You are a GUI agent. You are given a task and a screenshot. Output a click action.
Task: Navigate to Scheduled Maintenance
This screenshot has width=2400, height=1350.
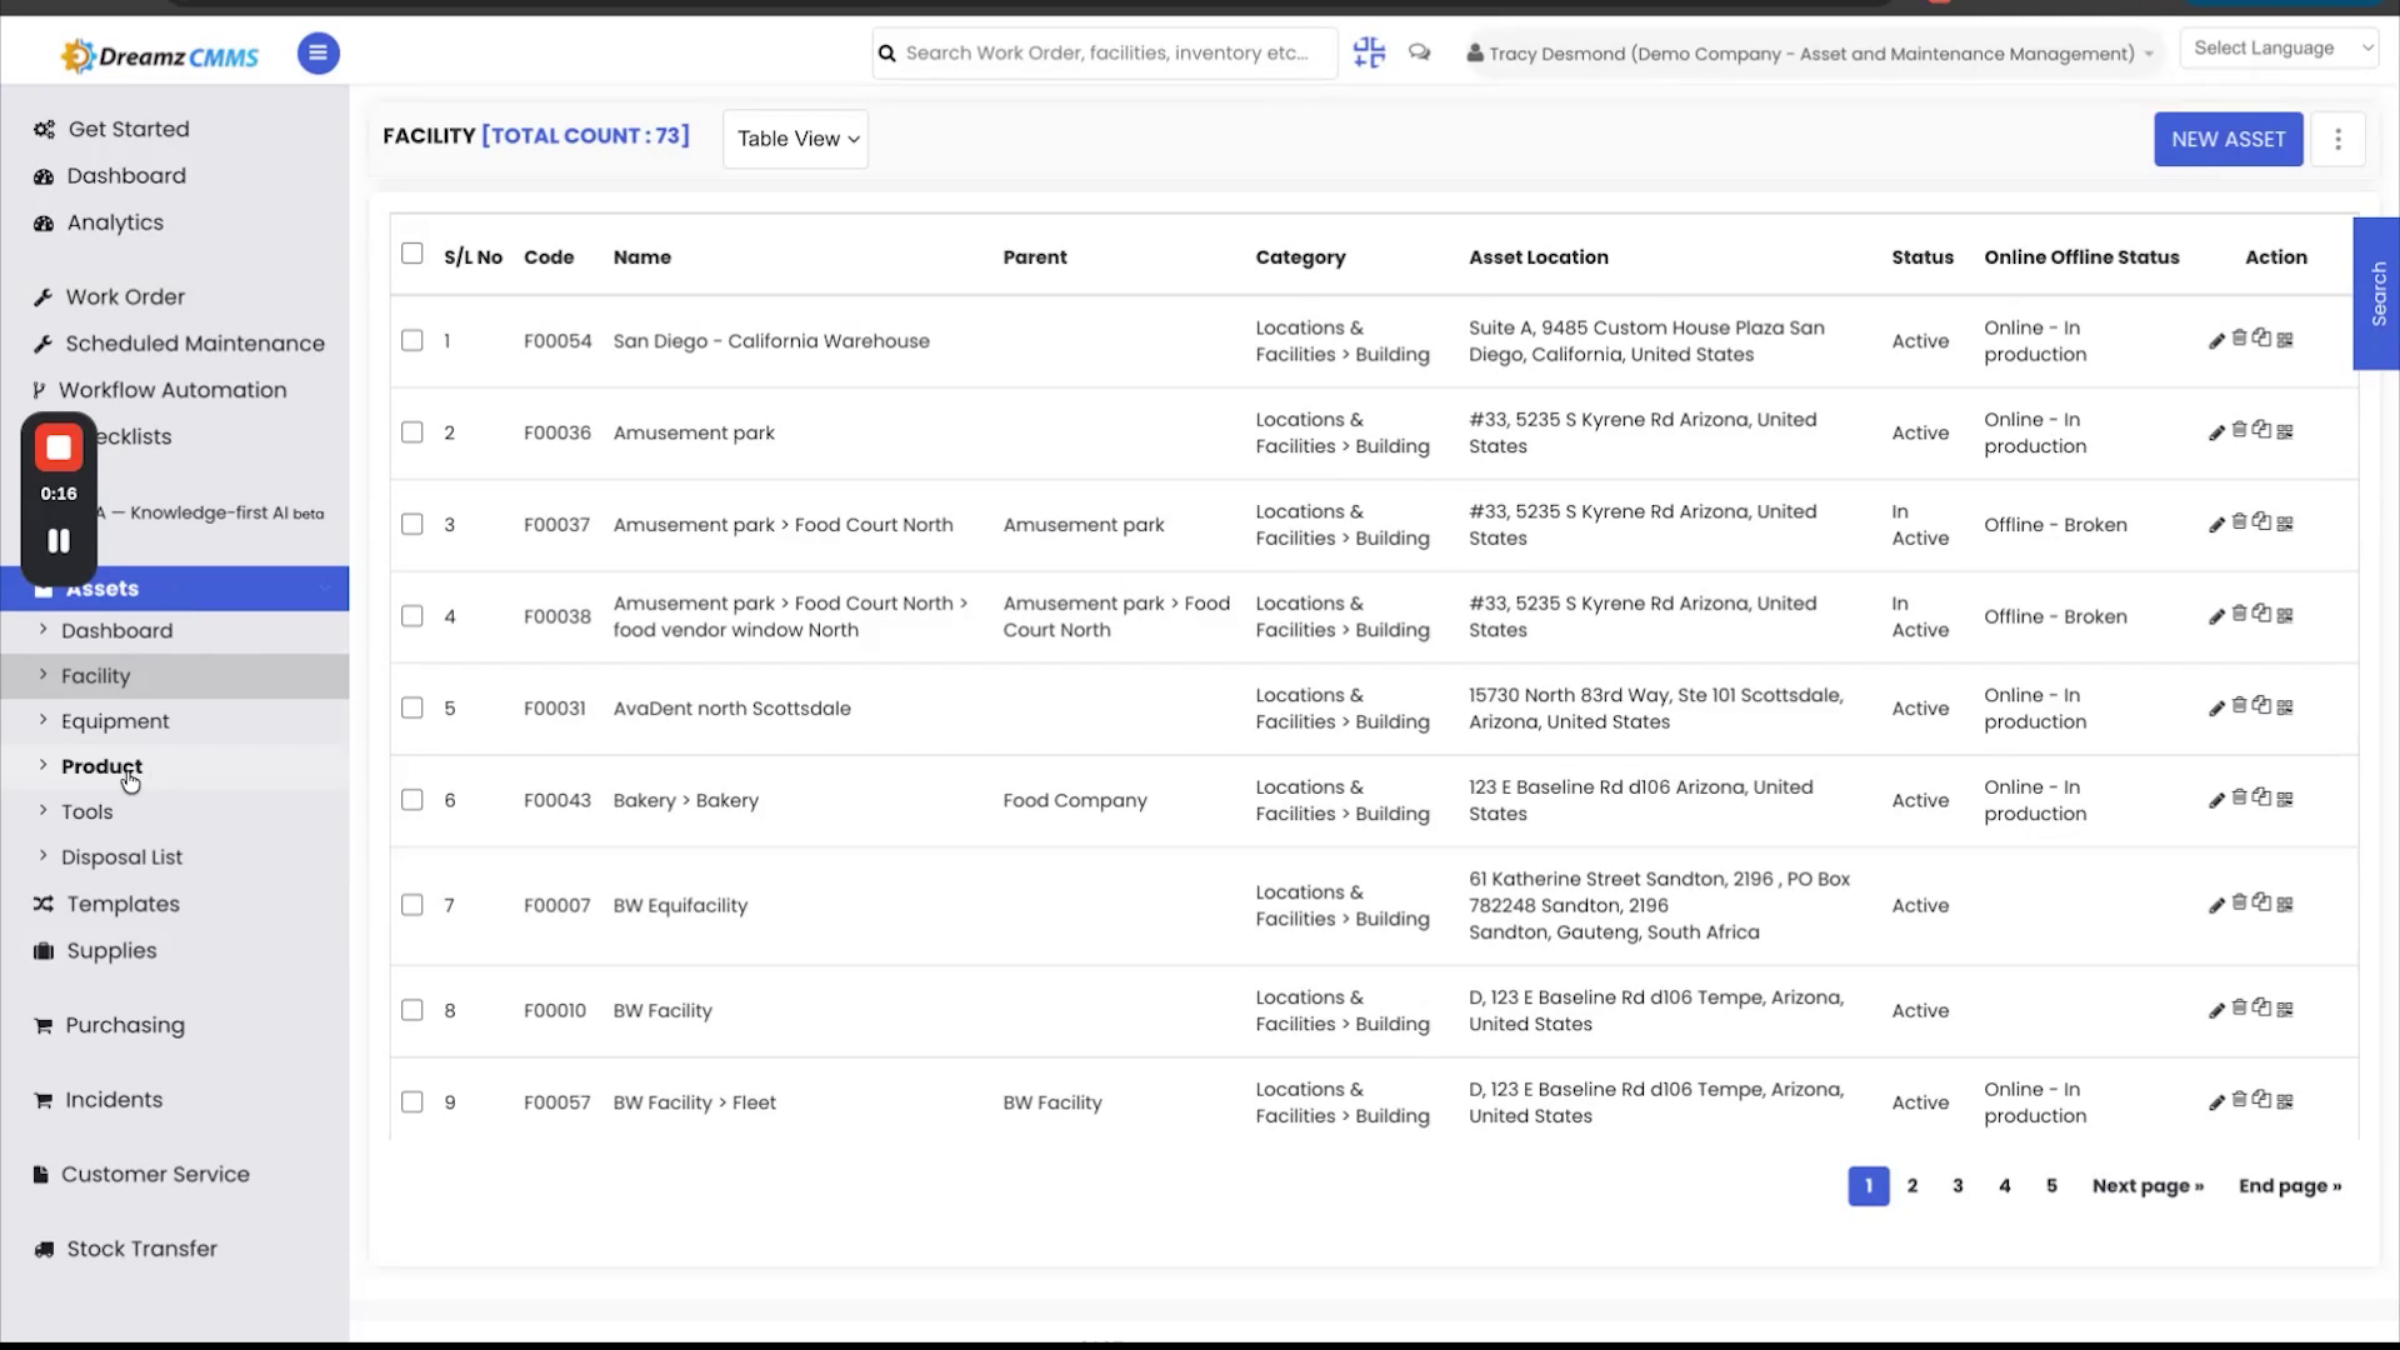pyautogui.click(x=195, y=343)
